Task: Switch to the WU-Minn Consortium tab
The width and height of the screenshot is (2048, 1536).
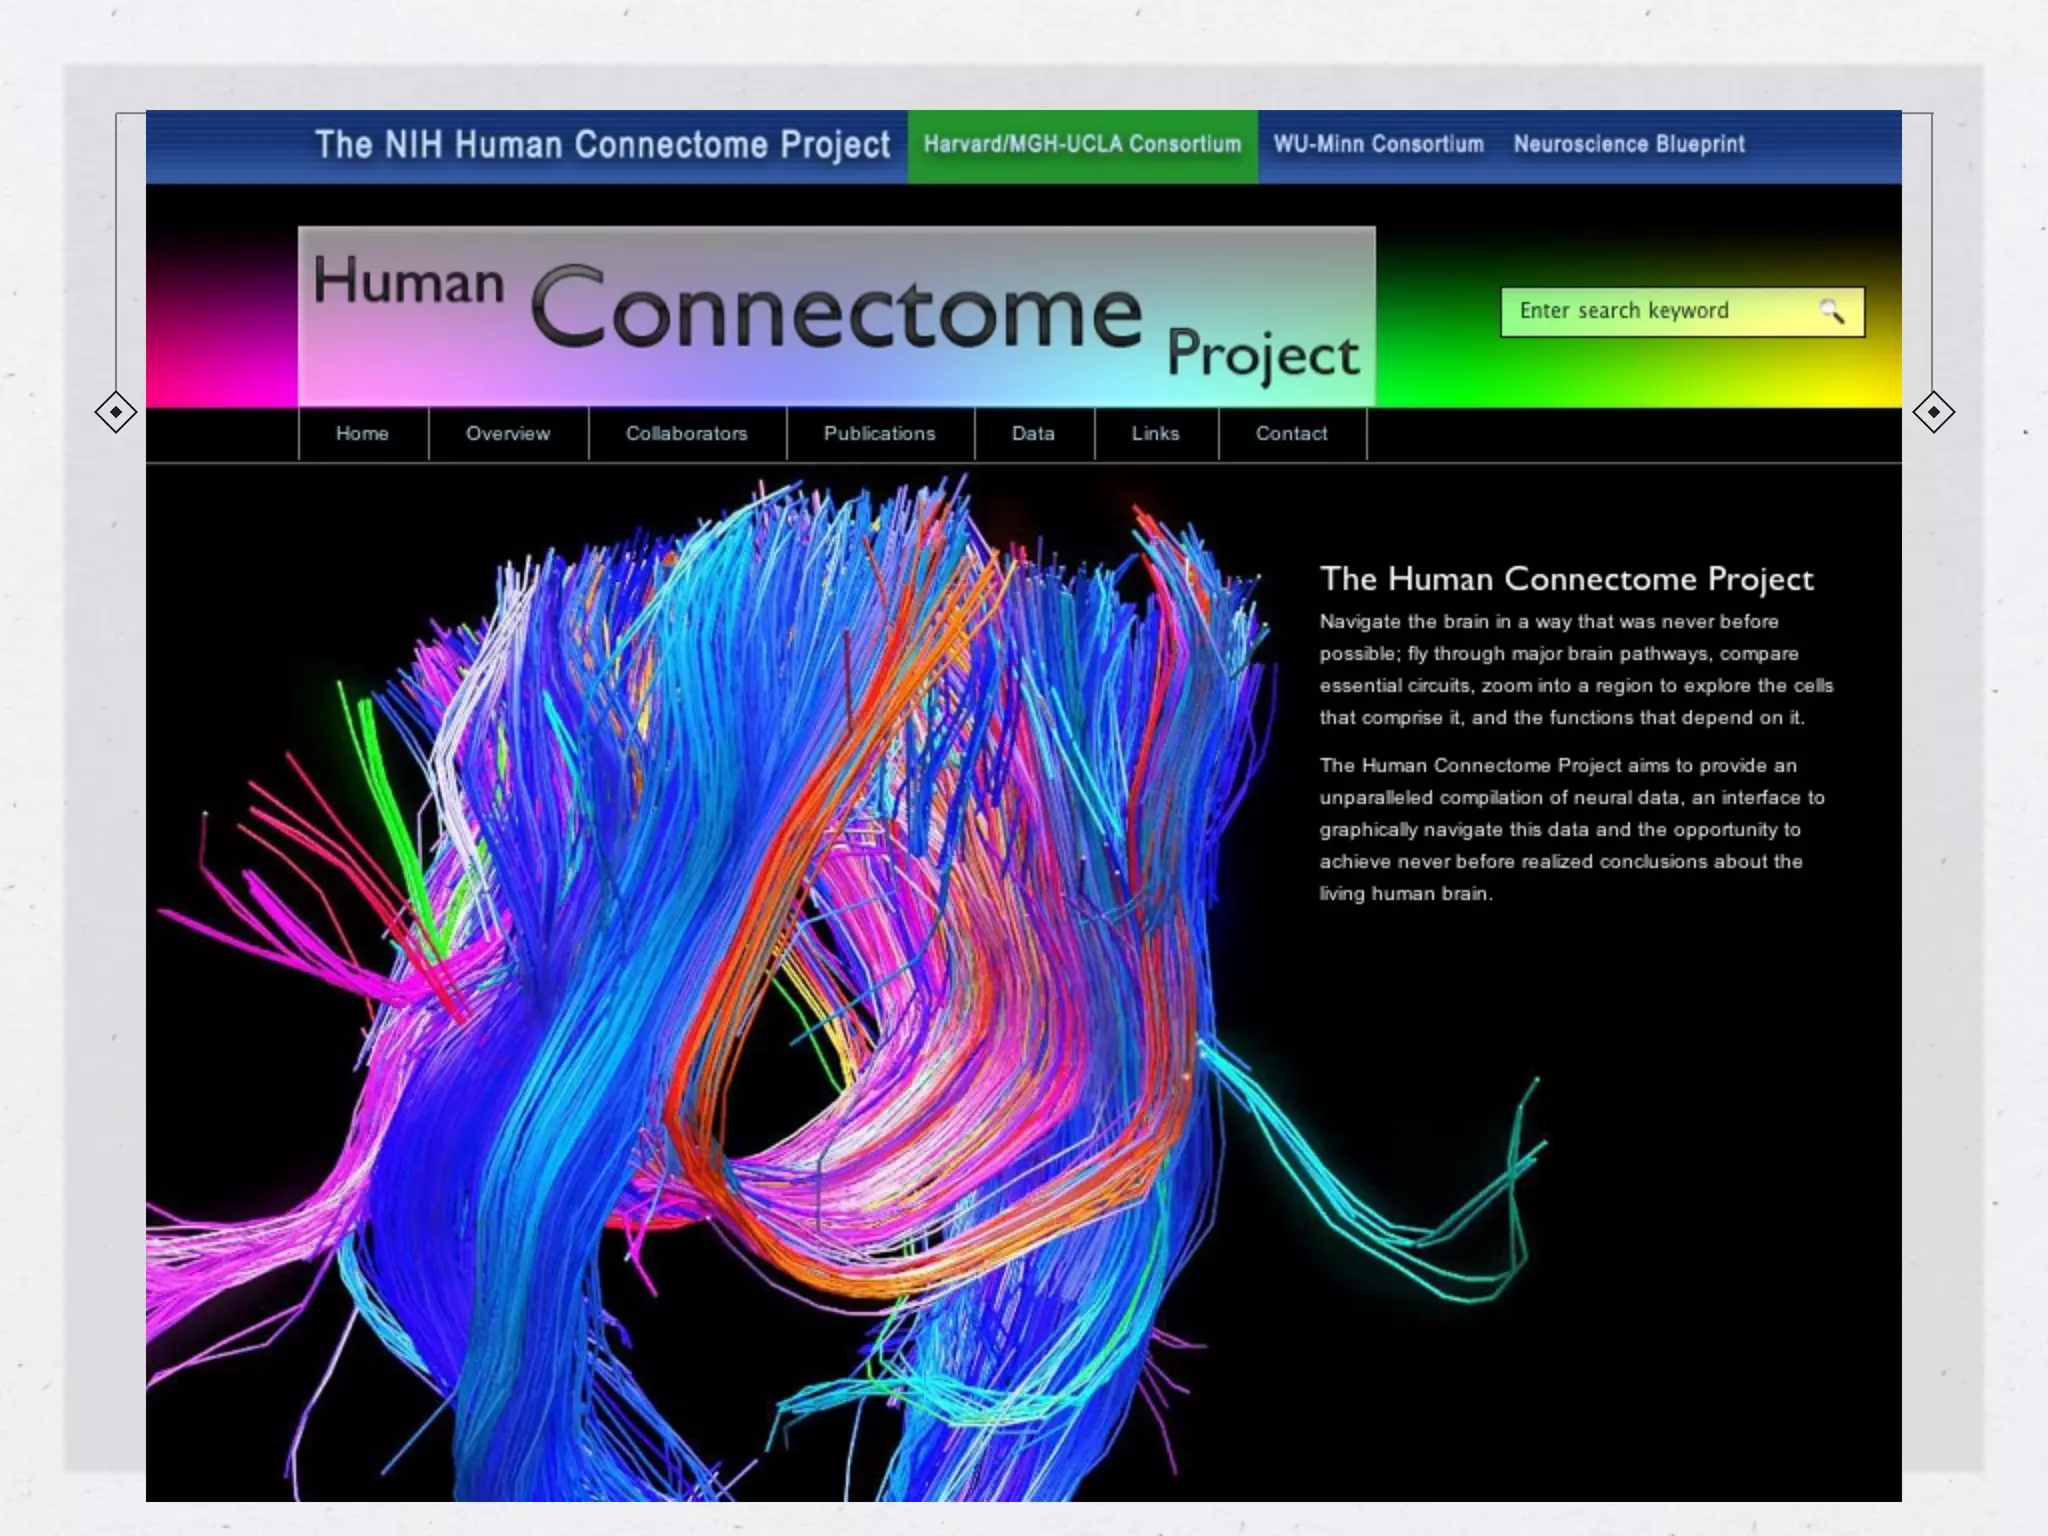Action: pyautogui.click(x=1379, y=145)
